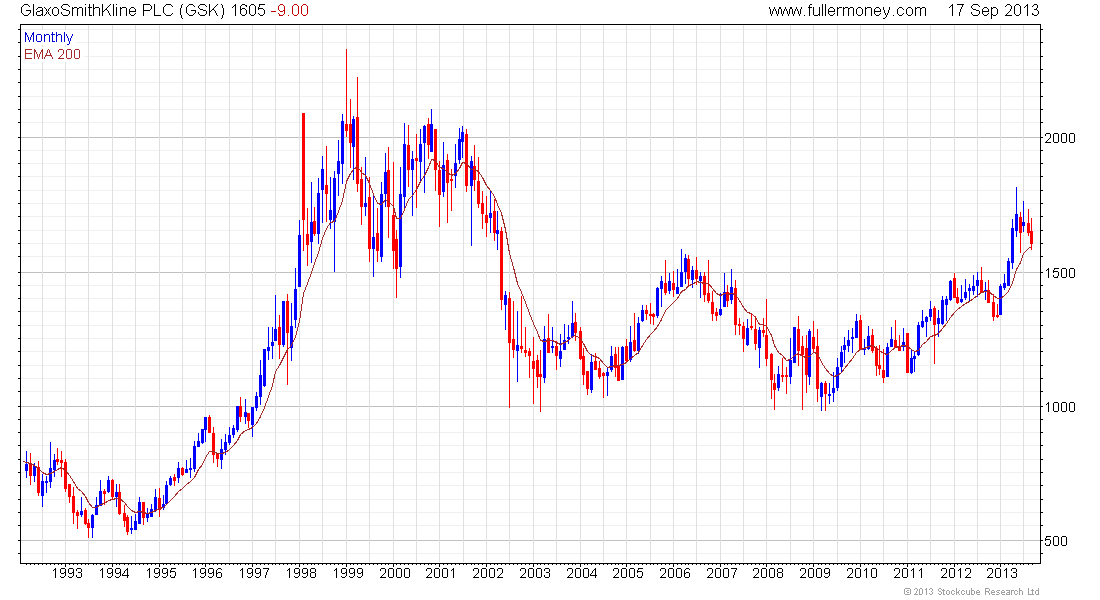Click the 2011 year axis label
This screenshot has width=1100, height=600.
(908, 573)
